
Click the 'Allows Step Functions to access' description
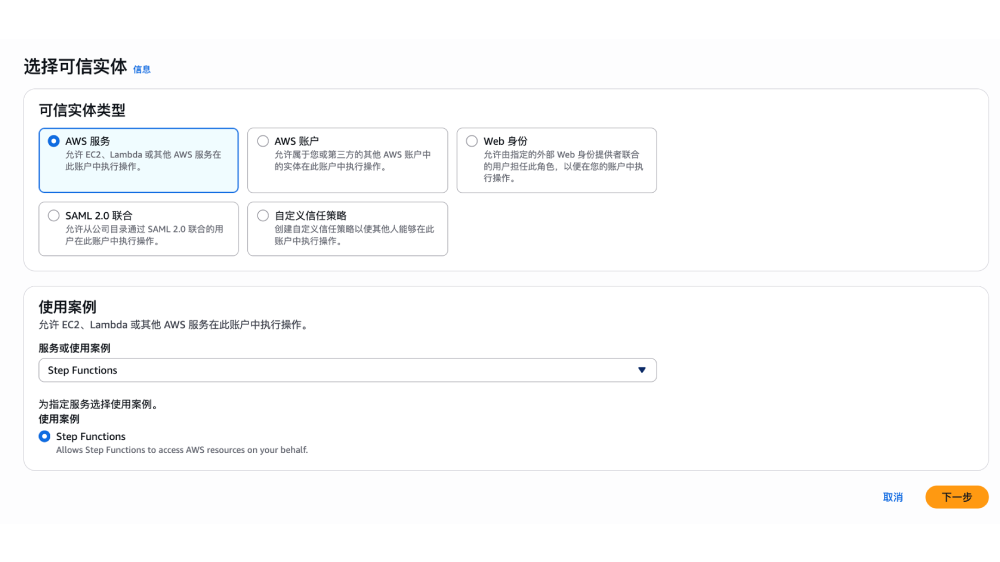(x=182, y=451)
